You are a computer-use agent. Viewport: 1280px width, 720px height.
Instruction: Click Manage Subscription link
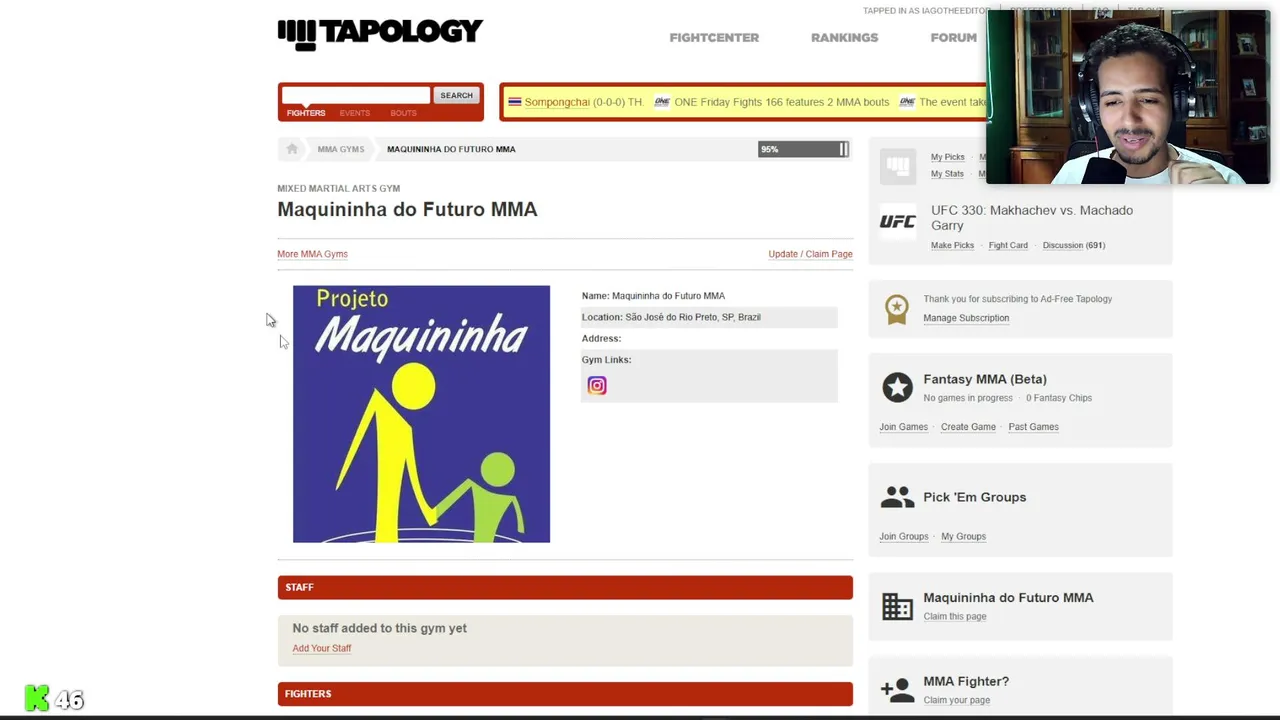click(x=966, y=318)
